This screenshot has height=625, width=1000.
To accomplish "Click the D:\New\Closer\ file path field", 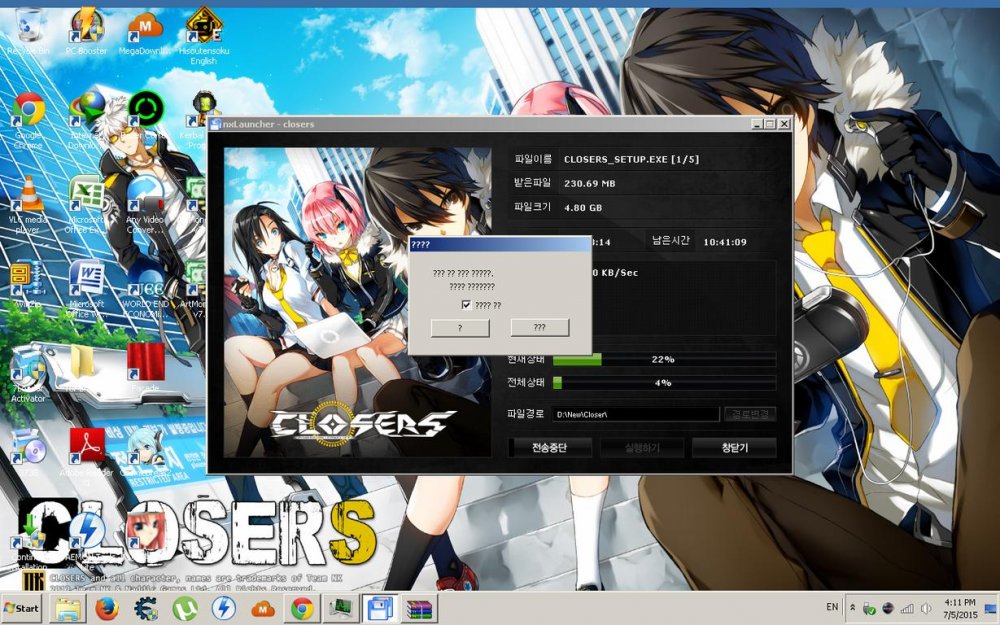I will tap(635, 414).
